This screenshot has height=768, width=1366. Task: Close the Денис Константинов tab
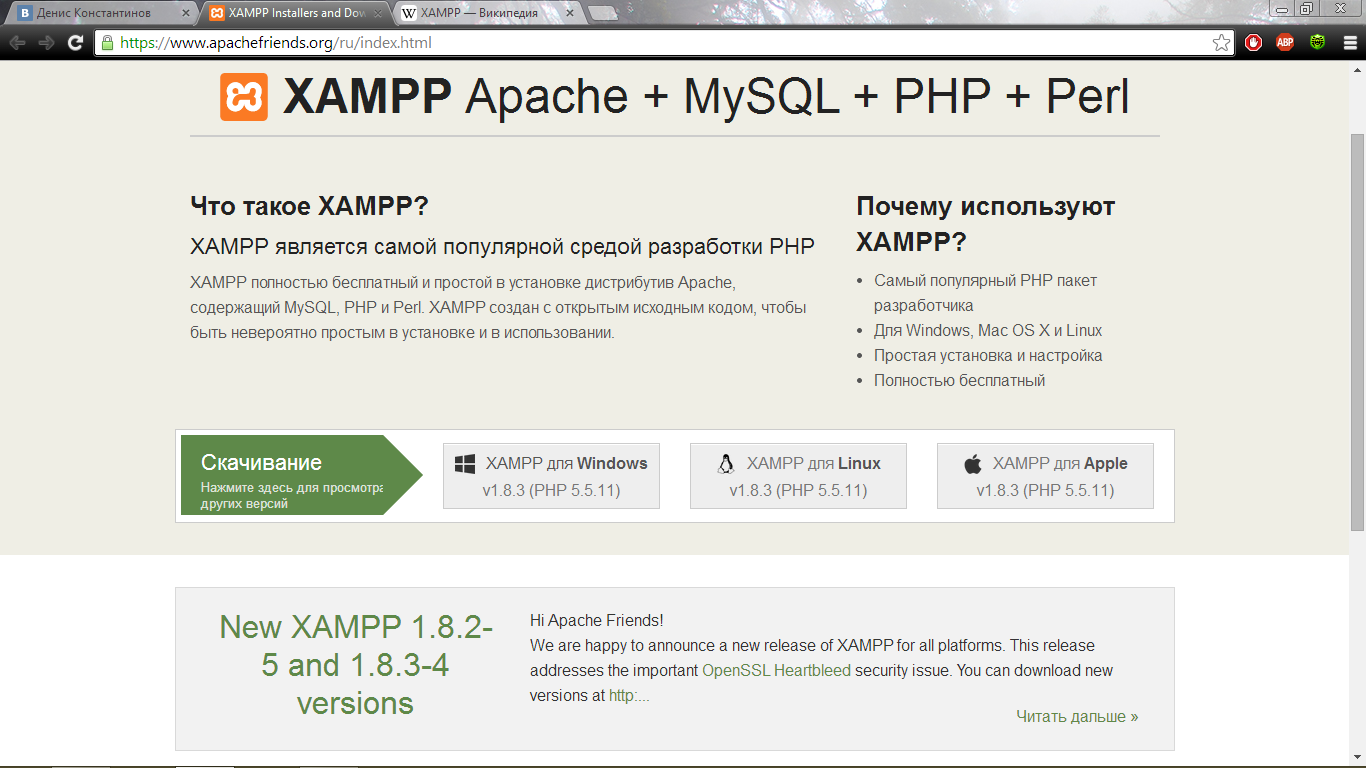click(x=185, y=14)
